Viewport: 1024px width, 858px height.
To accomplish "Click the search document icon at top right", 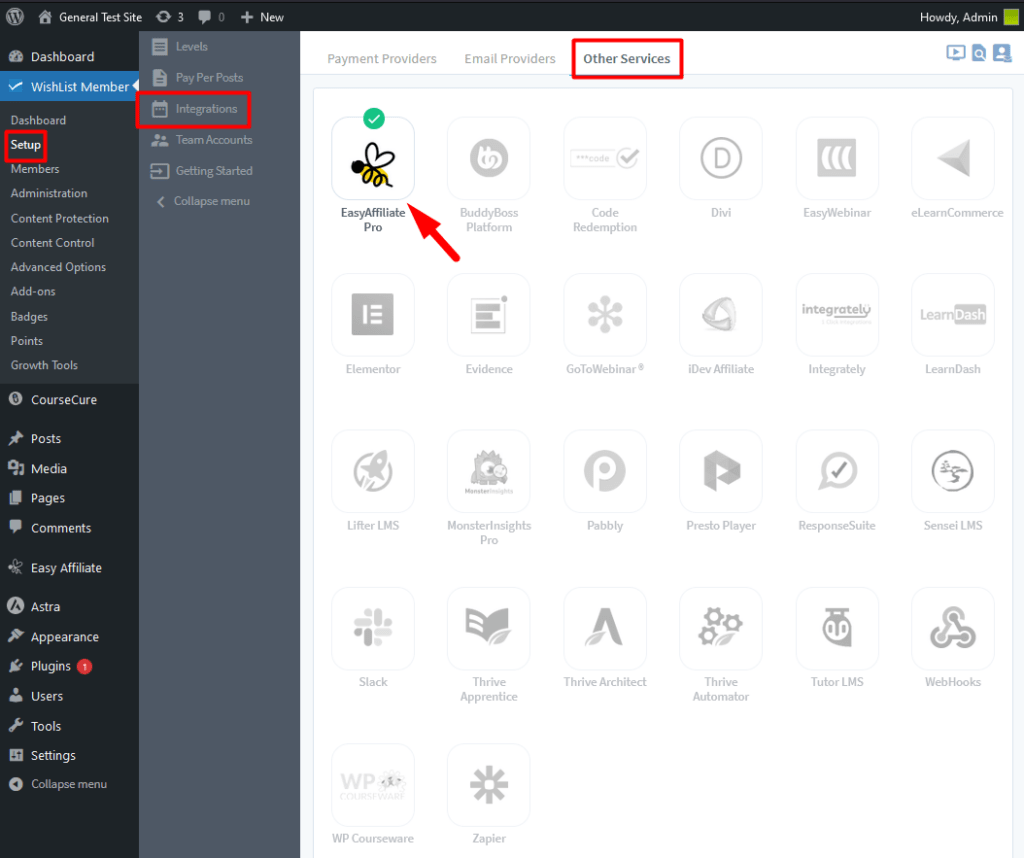I will (978, 53).
